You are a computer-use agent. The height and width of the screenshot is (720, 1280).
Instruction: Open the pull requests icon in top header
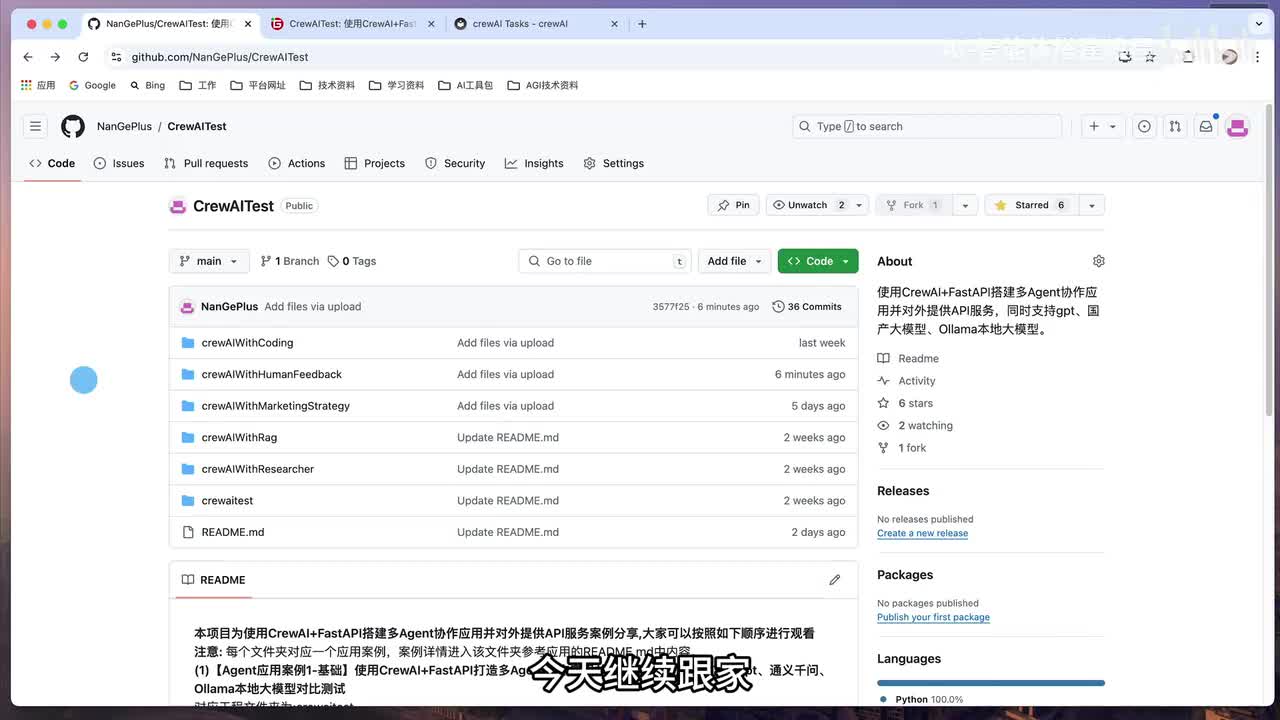point(1175,126)
